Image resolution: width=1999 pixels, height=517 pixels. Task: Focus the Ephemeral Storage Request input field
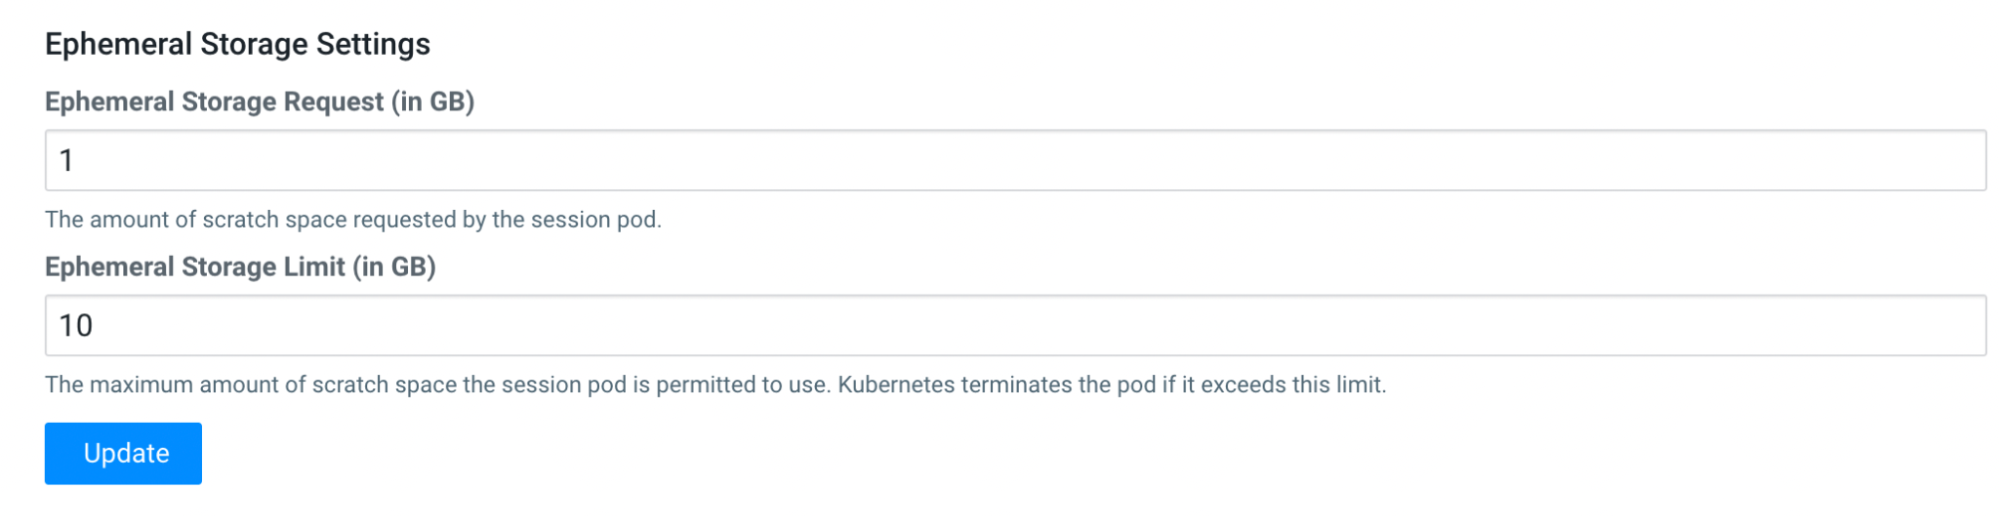[x=1015, y=160]
